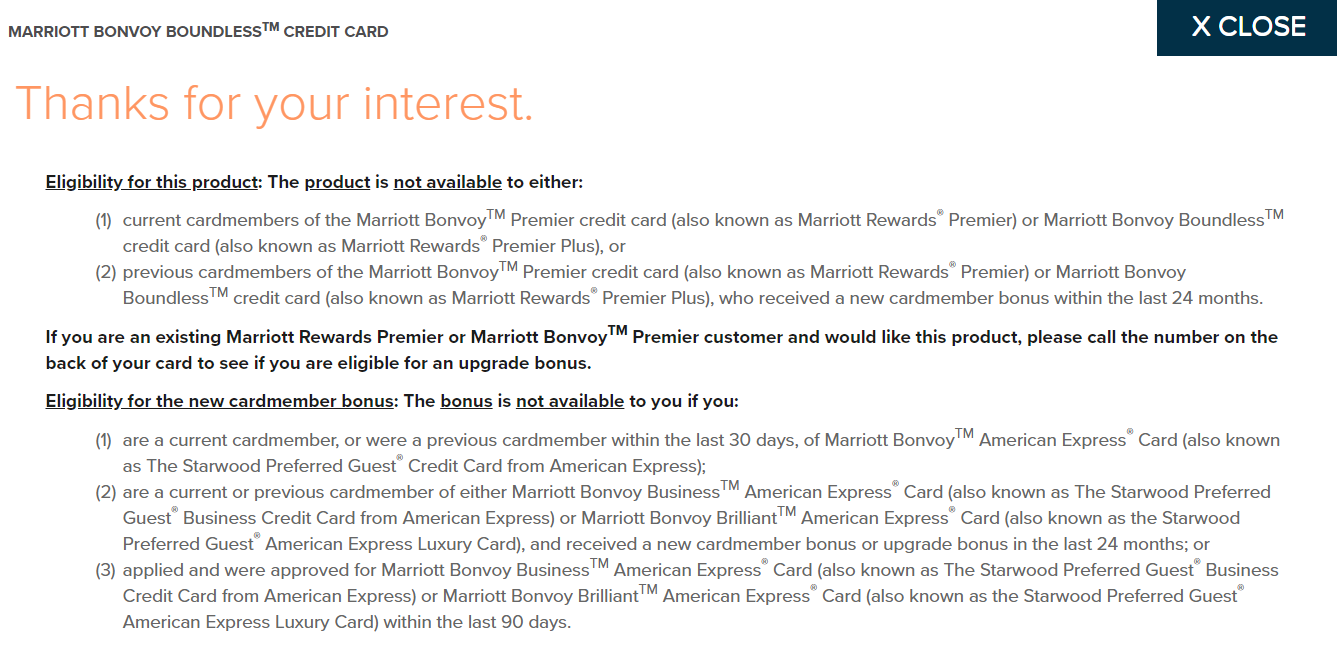
Task: Click the "Thanks for your interest." heading
Action: 274,103
